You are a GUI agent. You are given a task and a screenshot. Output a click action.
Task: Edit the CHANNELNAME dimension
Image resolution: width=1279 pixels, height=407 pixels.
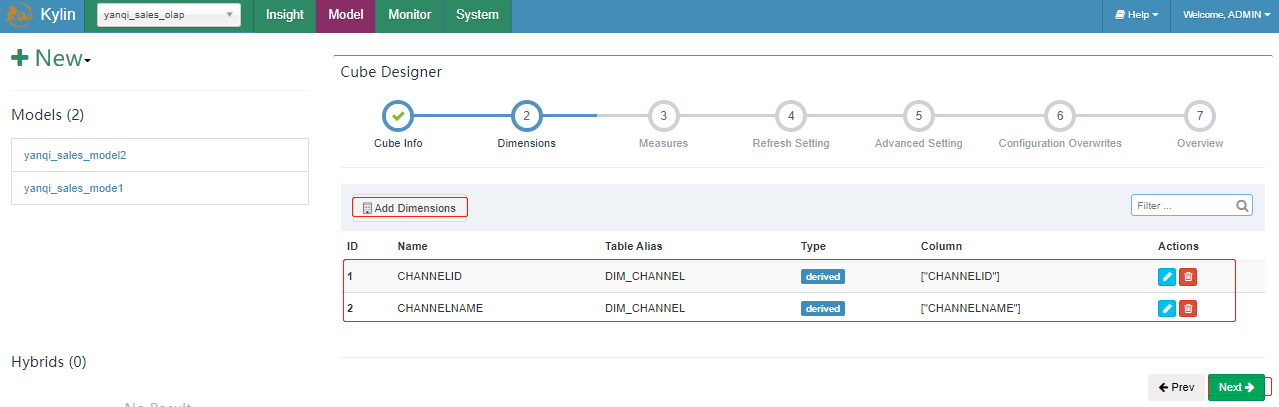coord(1167,308)
